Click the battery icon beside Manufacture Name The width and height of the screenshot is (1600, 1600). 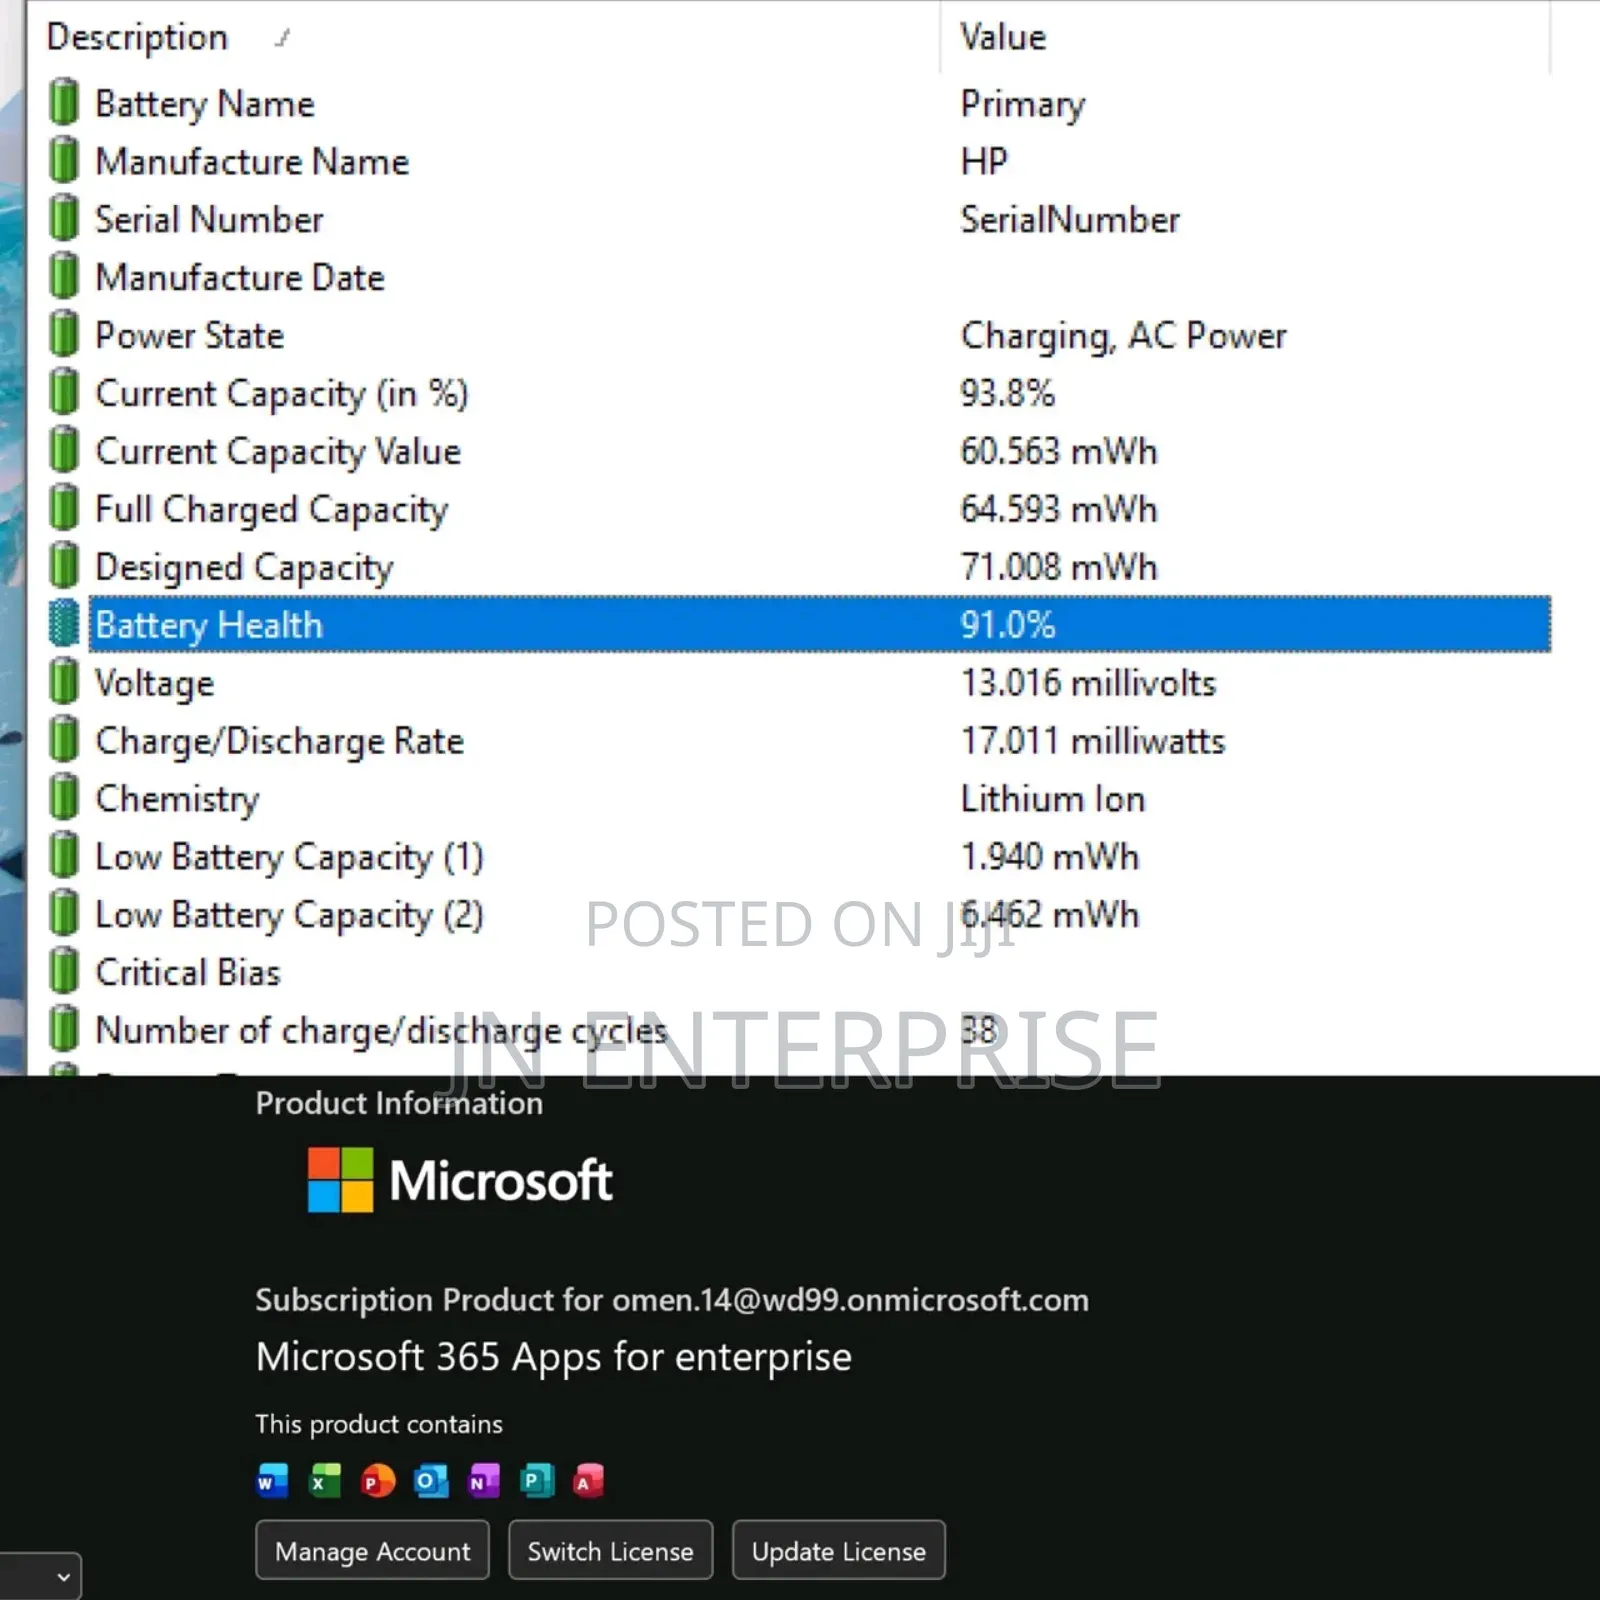coord(63,161)
